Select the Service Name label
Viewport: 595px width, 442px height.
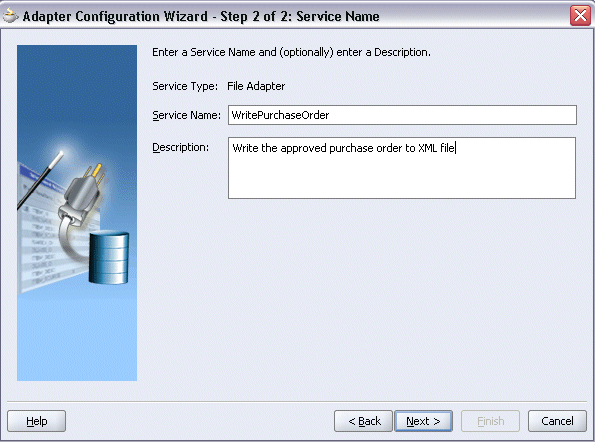(186, 115)
